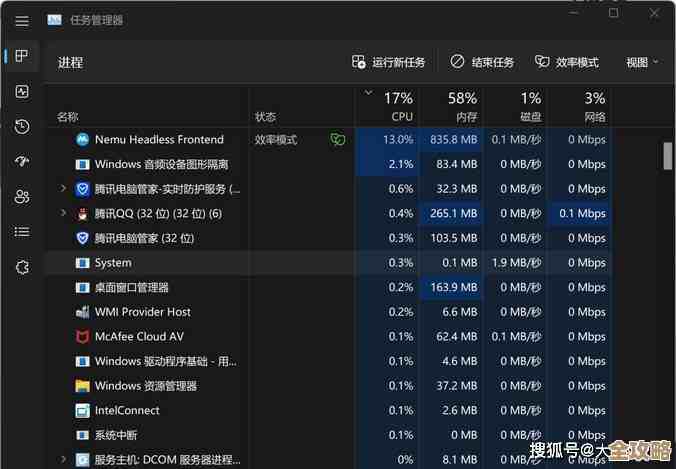Image resolution: width=676 pixels, height=469 pixels.
Task: Expand the 腾讯电脑管家-实时防护服务 process group
Action: pyautogui.click(x=63, y=188)
